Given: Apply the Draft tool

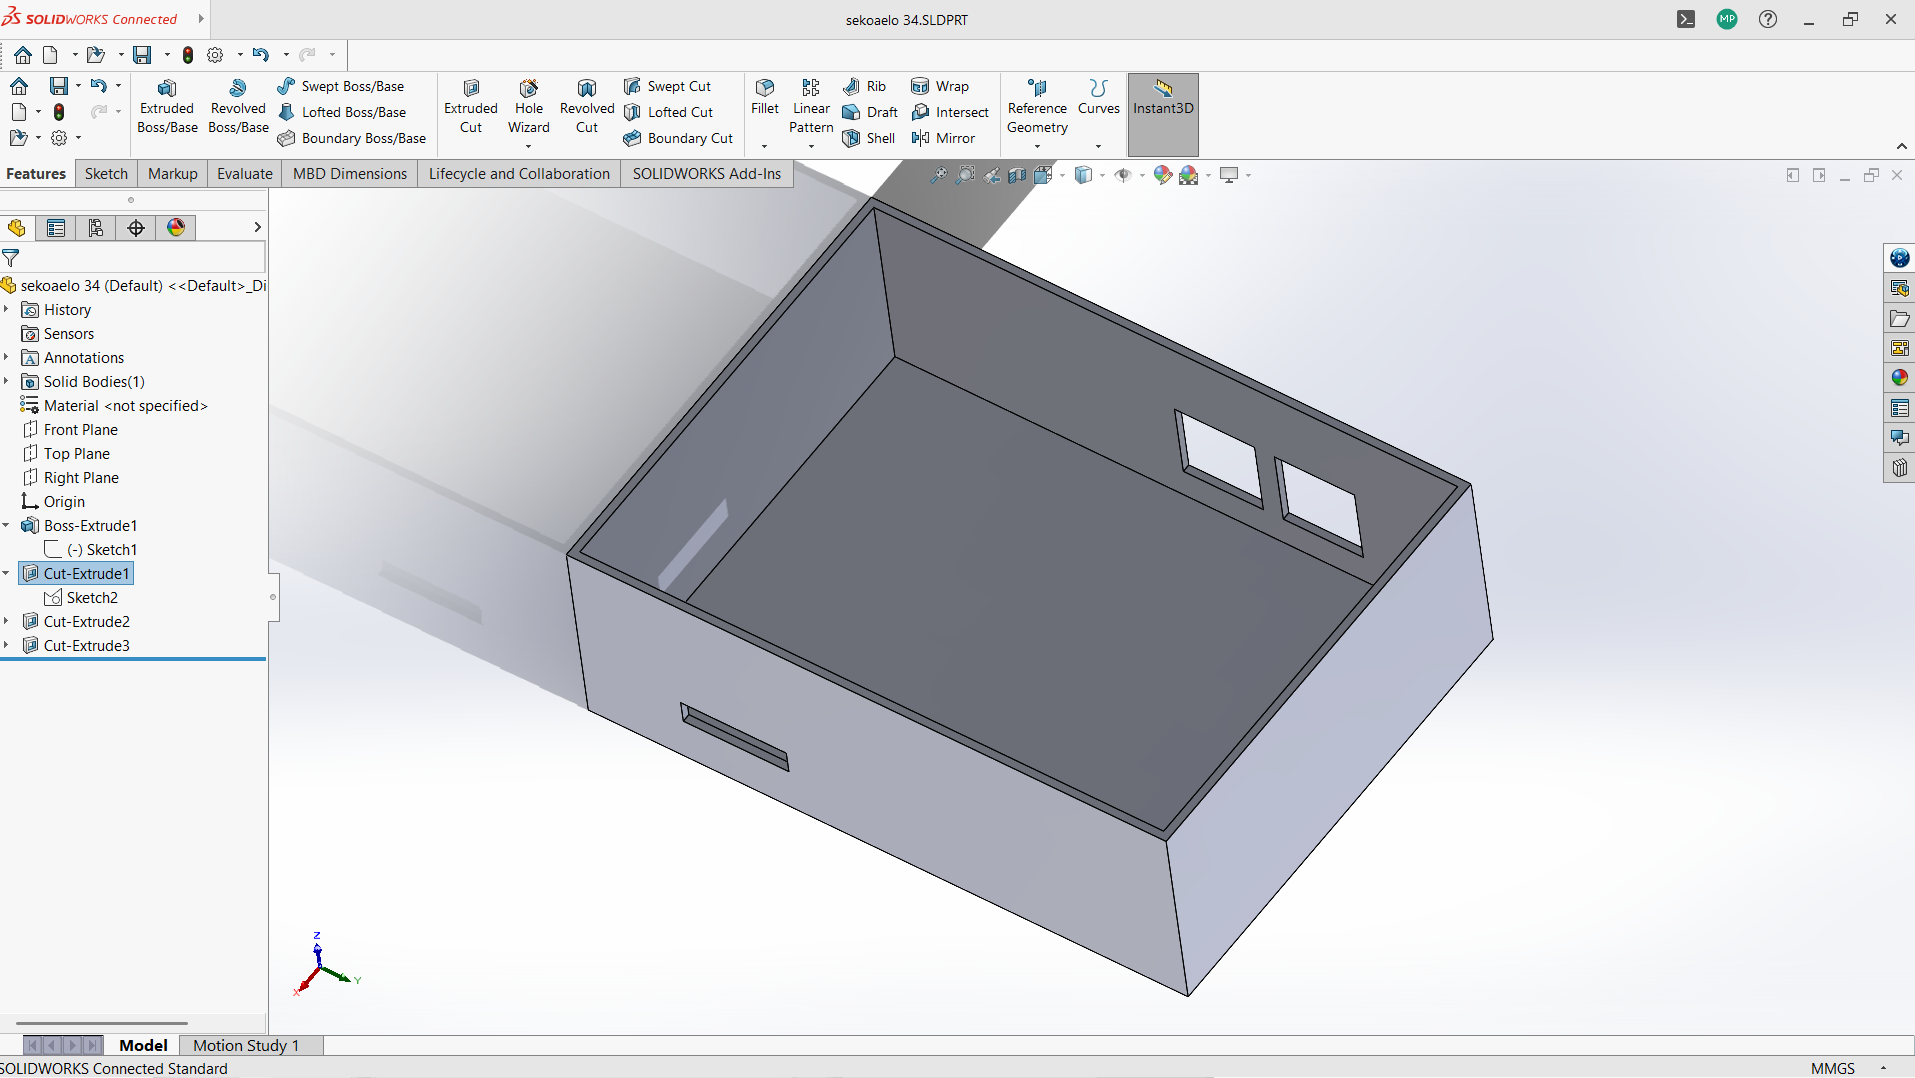Looking at the screenshot, I should pyautogui.click(x=870, y=112).
